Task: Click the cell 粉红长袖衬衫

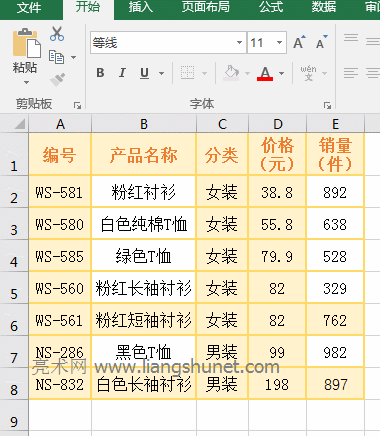Action: [144, 288]
